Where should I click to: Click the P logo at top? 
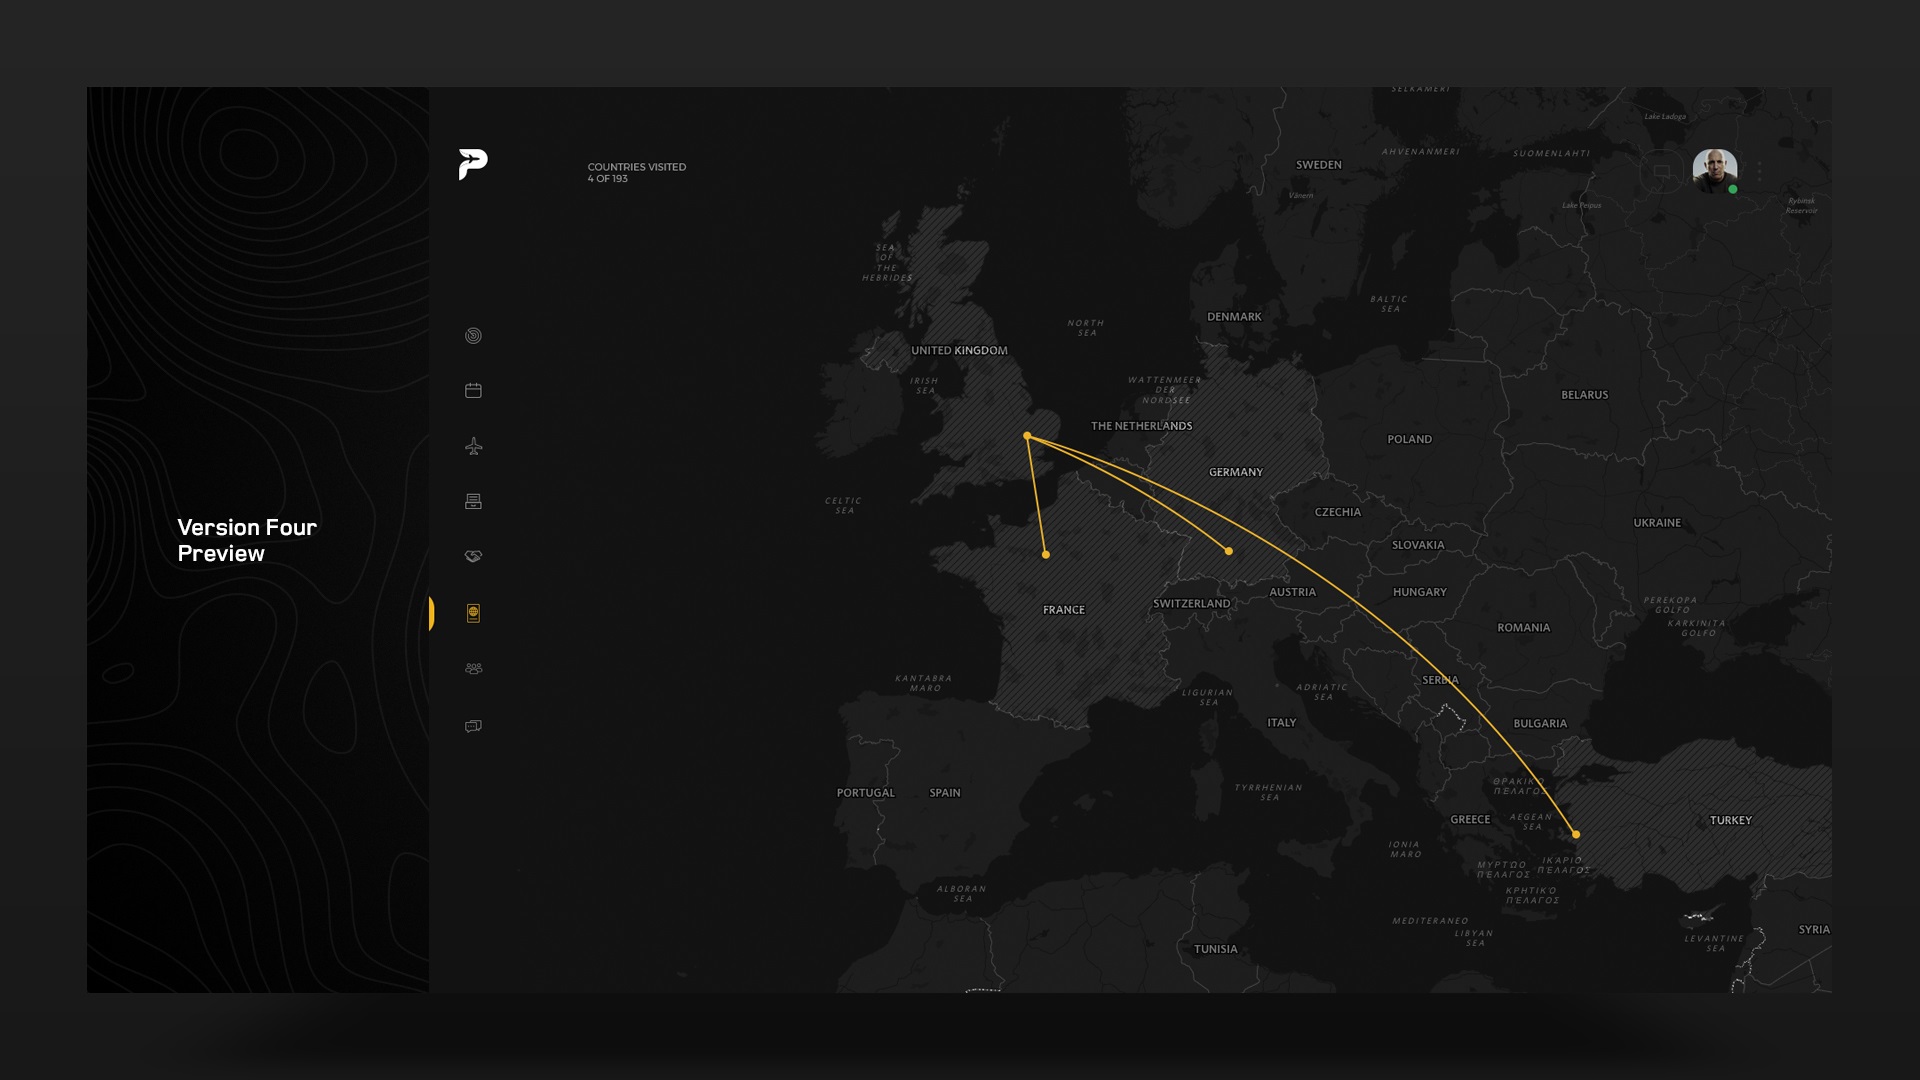coord(473,164)
